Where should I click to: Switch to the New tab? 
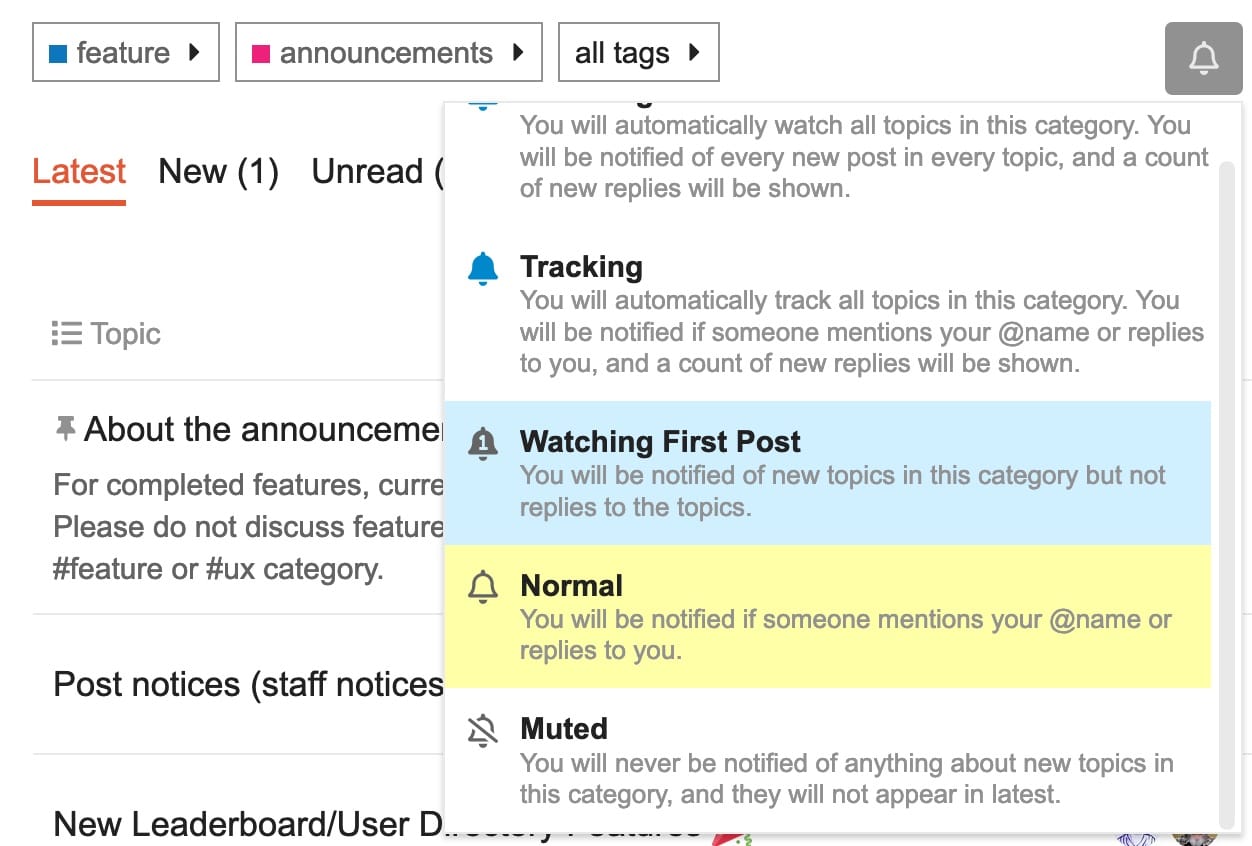(x=216, y=172)
